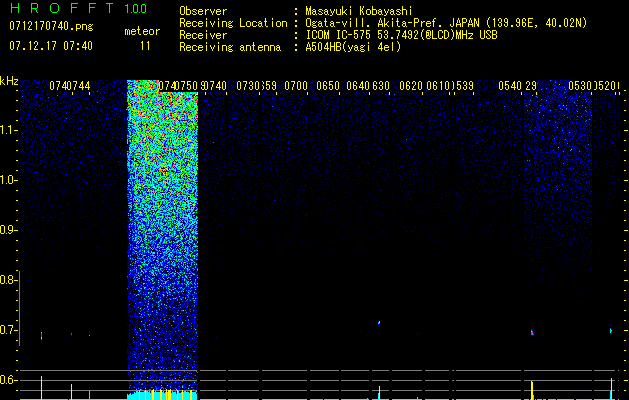Click the 'Receiver' field label
The image size is (629, 400).
(x=203, y=35)
